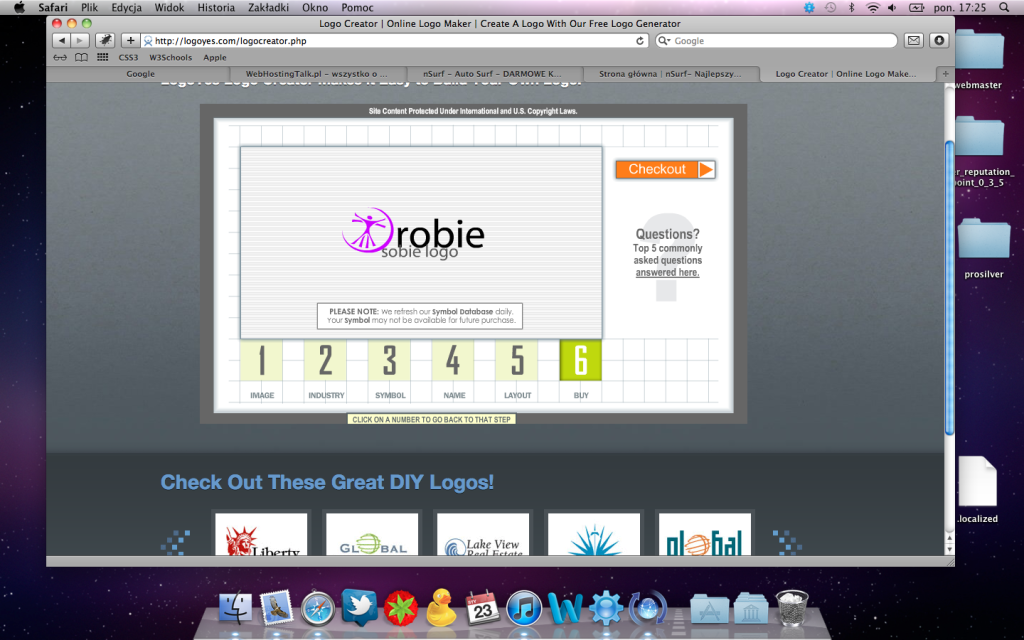Open Cyberduck yellow duck in Dock
This screenshot has height=640, width=1024.
(x=441, y=608)
